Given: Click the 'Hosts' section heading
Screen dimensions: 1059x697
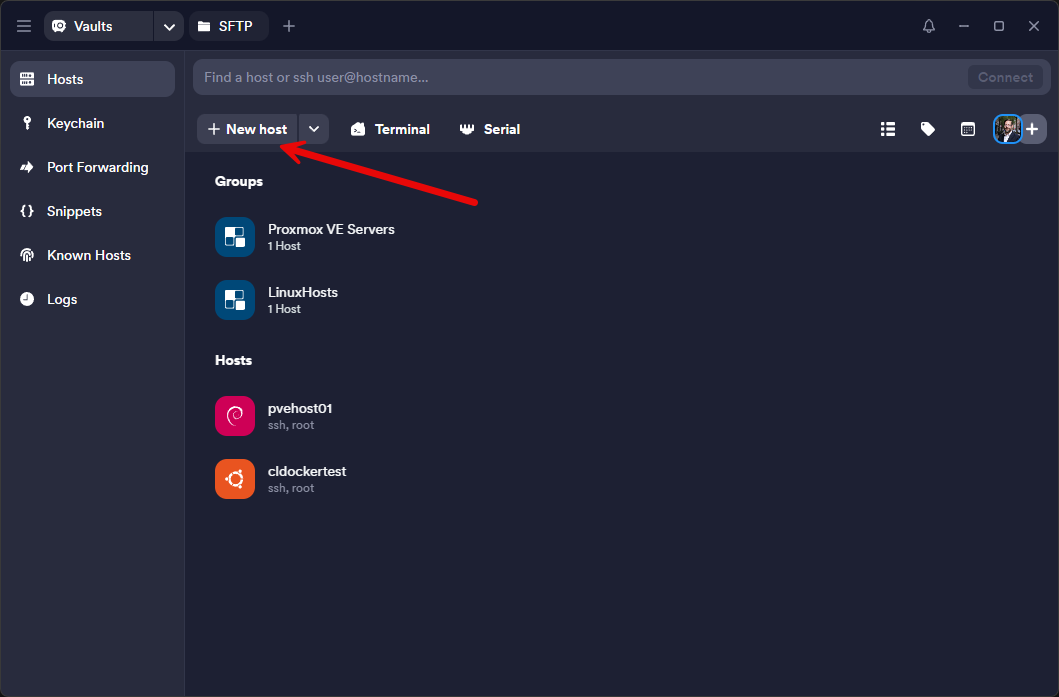Looking at the screenshot, I should (x=233, y=360).
